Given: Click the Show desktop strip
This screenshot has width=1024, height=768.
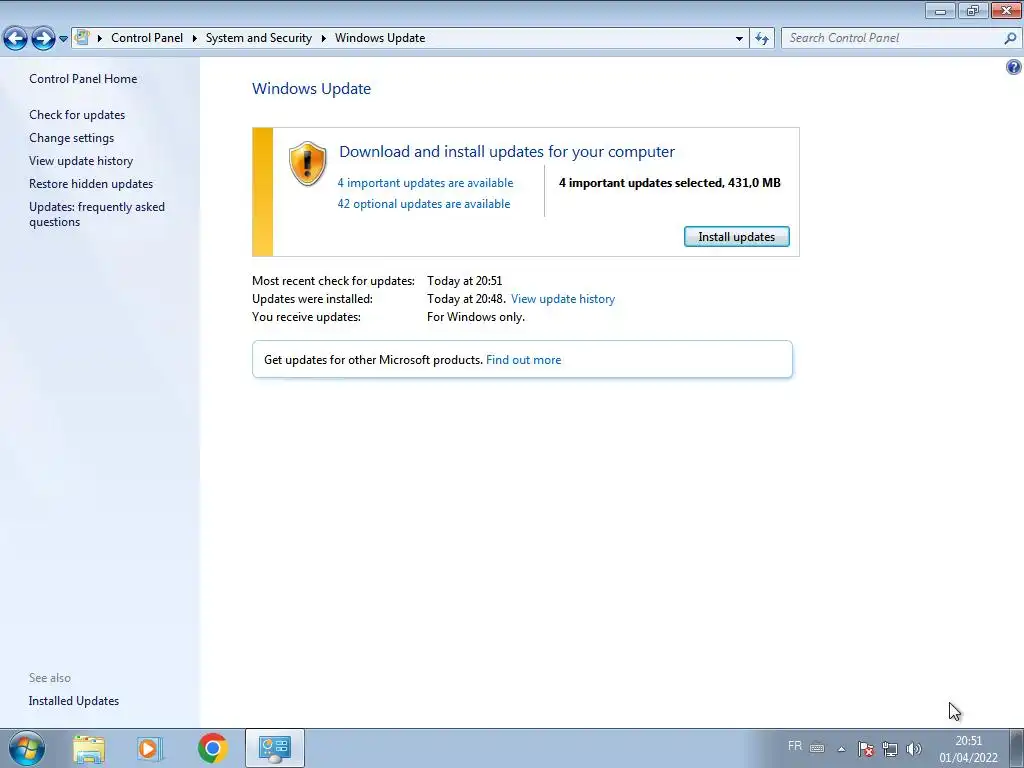Looking at the screenshot, I should pyautogui.click(x=1016, y=748).
